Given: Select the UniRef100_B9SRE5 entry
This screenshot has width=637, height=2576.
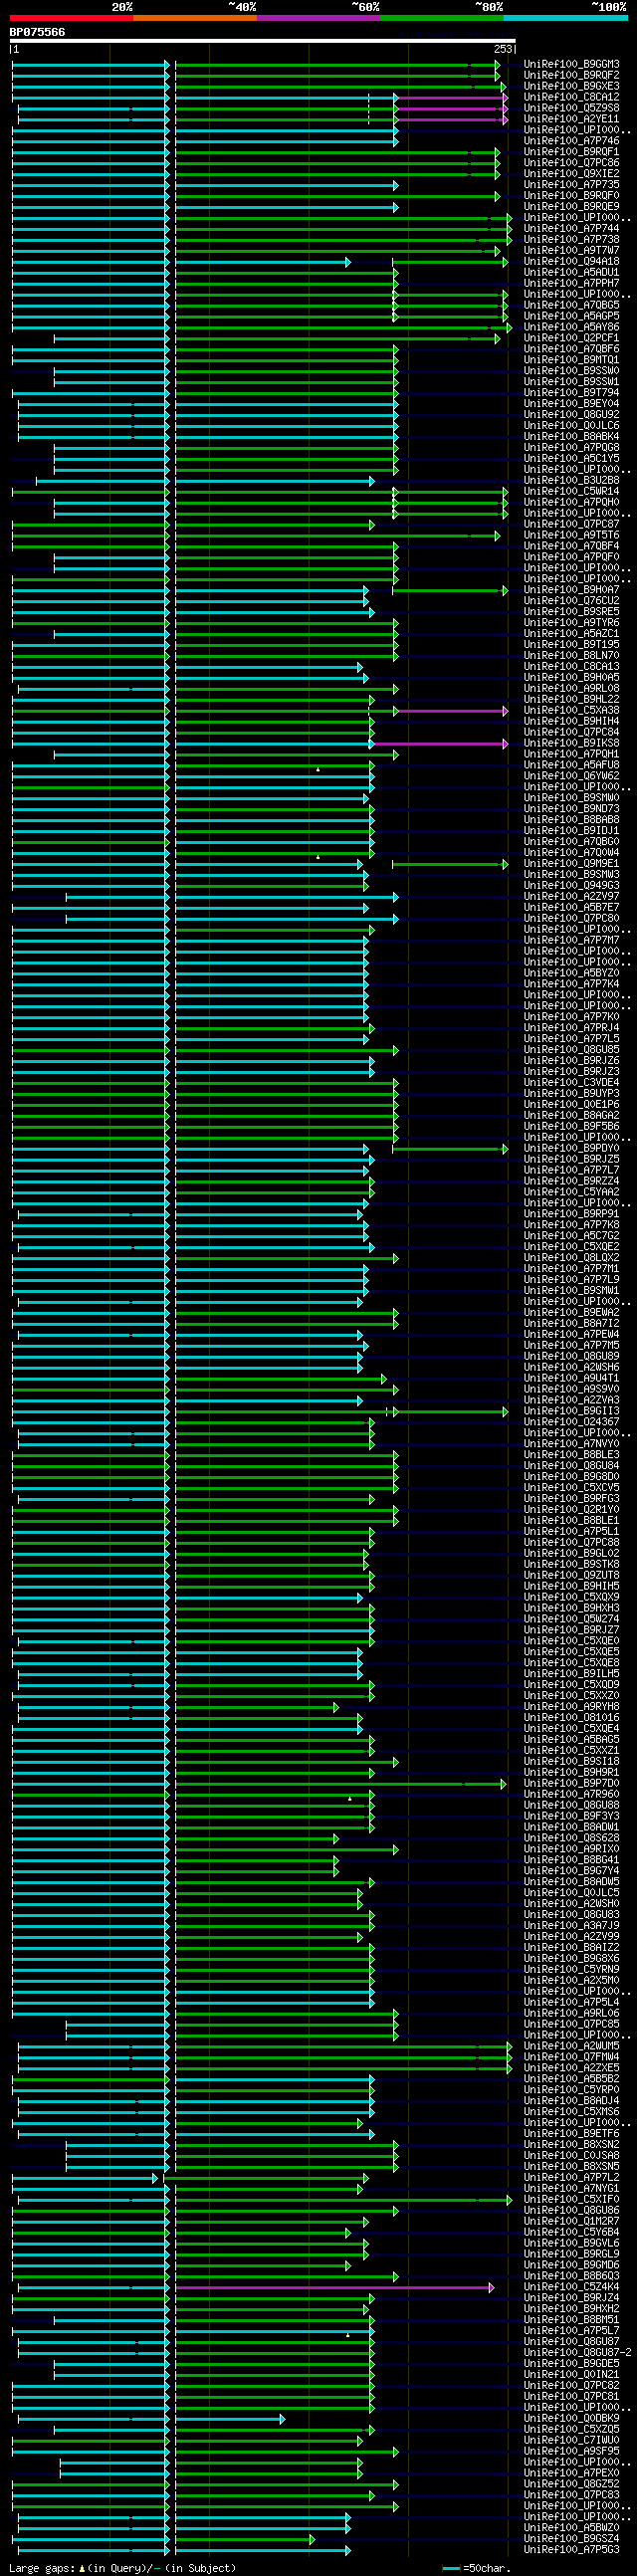Looking at the screenshot, I should point(571,612).
